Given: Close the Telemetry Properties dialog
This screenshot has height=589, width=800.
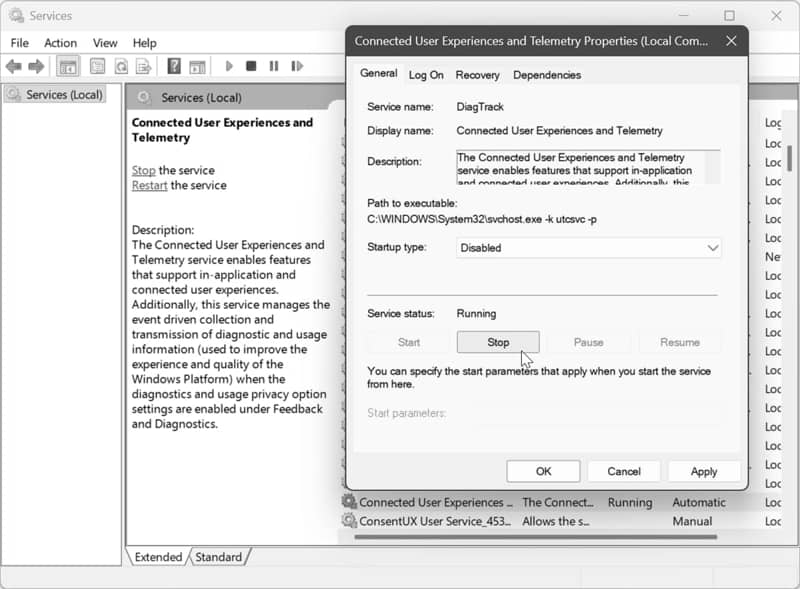Looking at the screenshot, I should [731, 41].
